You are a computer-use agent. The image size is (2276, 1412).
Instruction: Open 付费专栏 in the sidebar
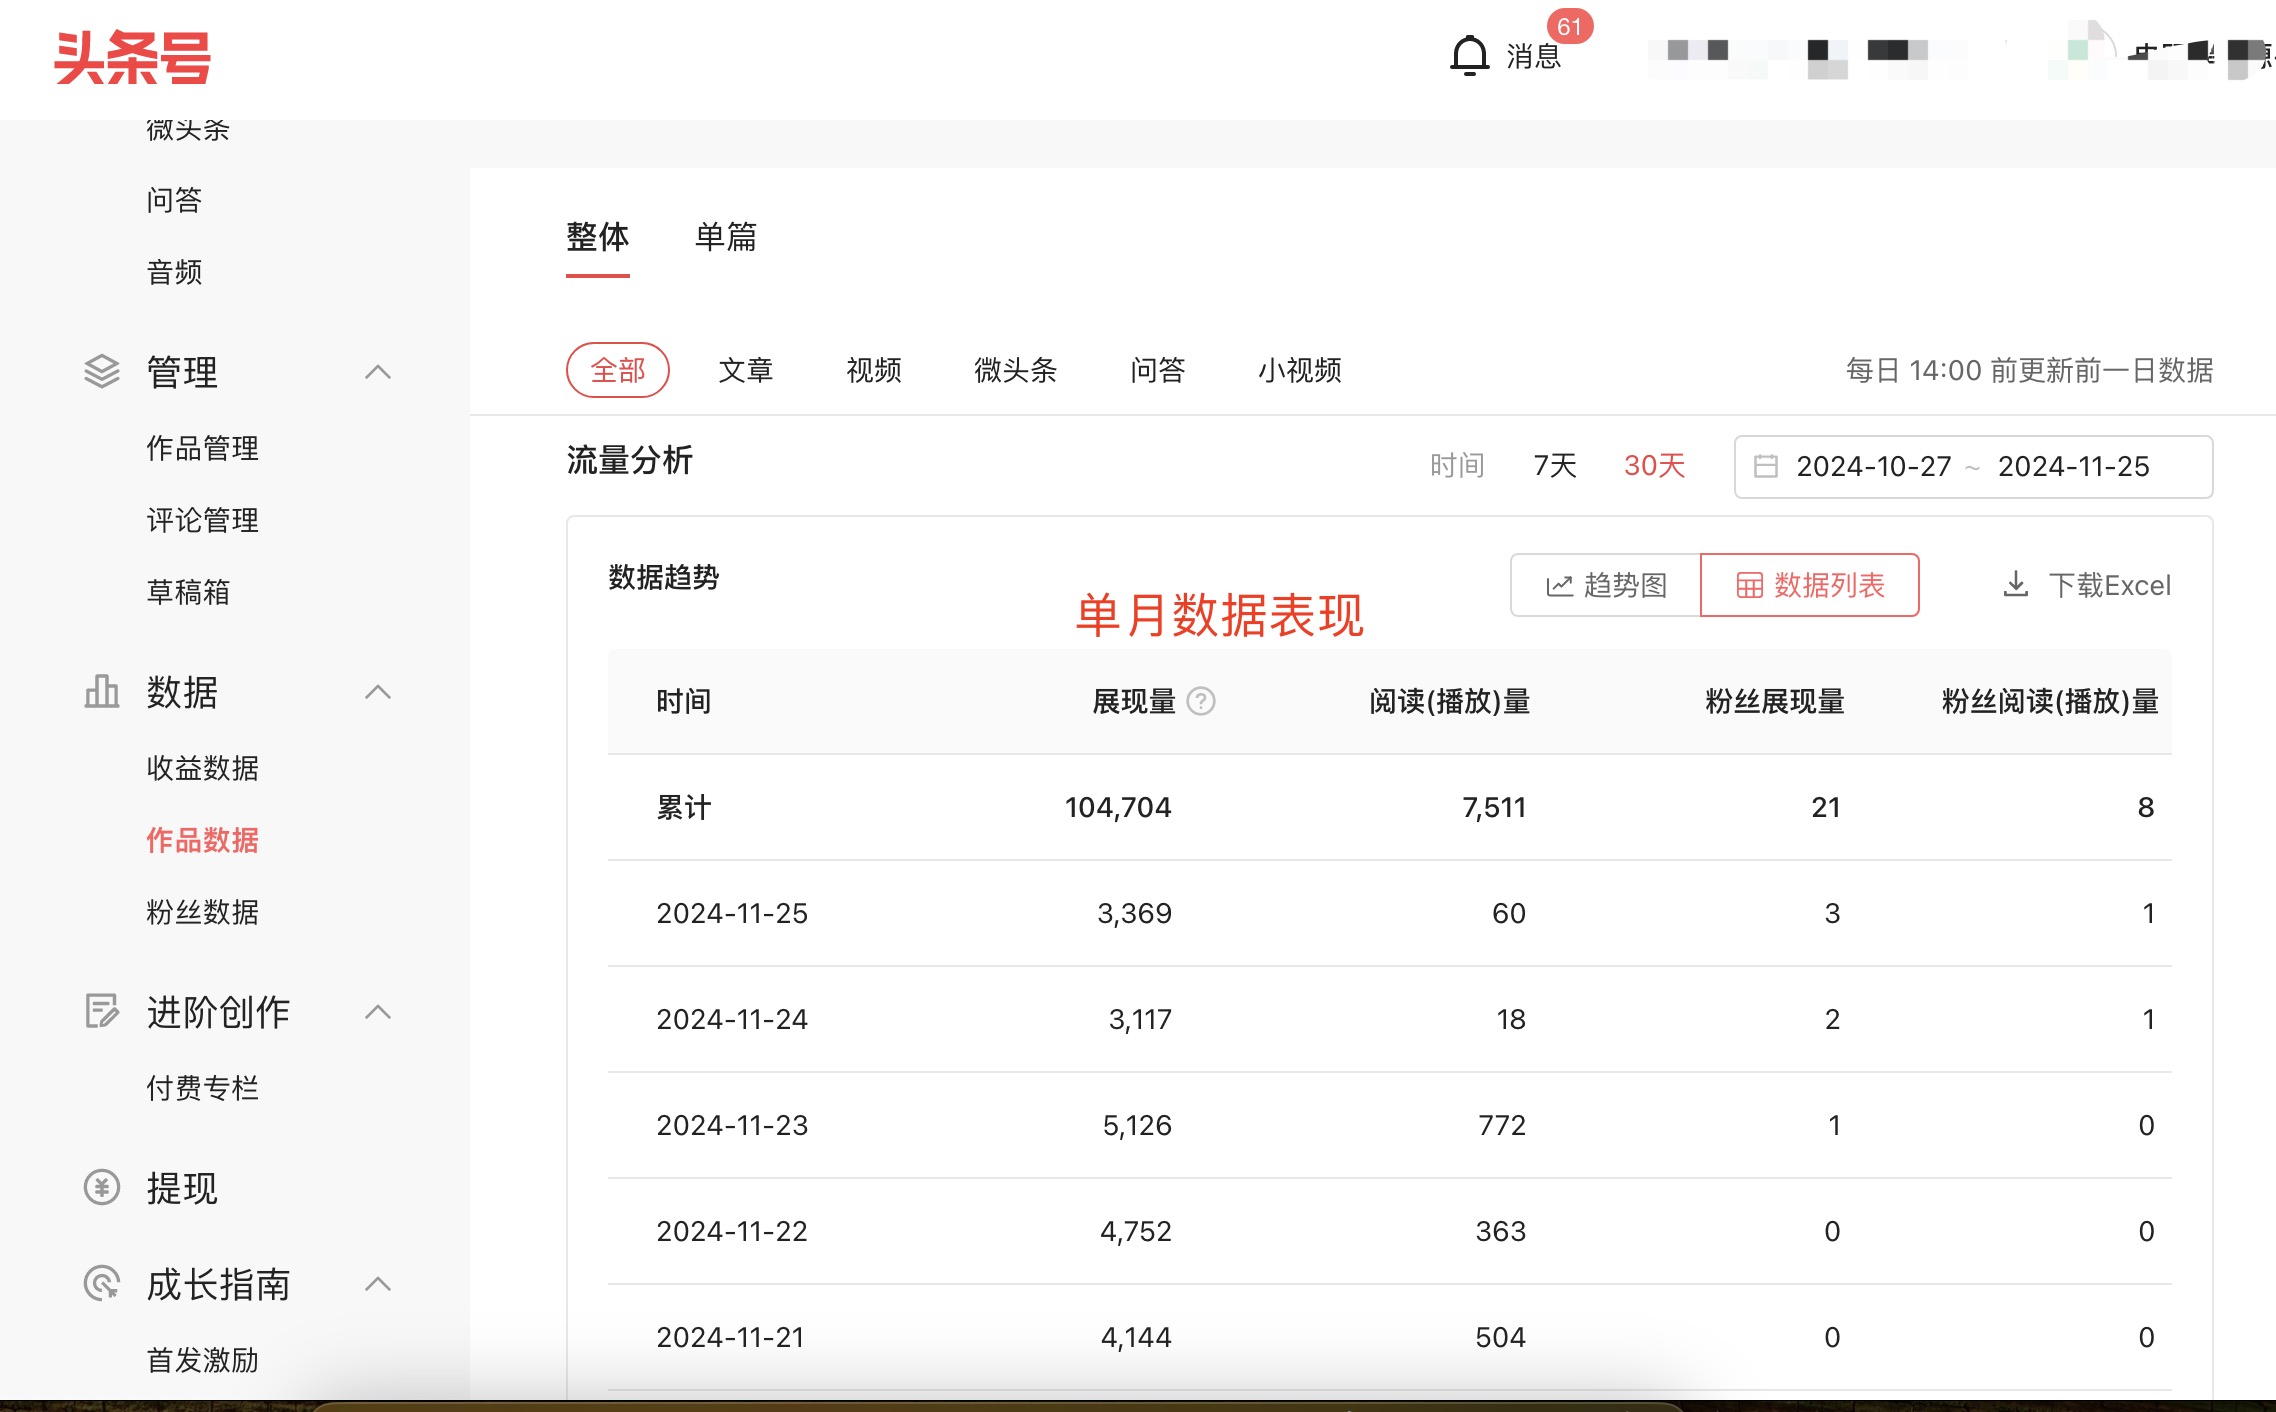tap(202, 1088)
